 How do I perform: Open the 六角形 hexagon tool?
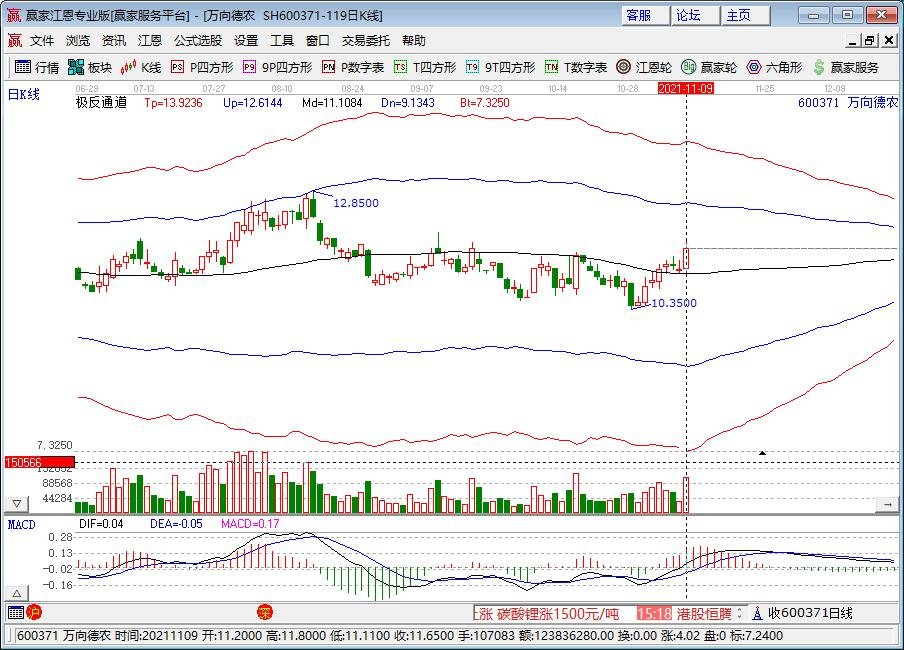[774, 67]
